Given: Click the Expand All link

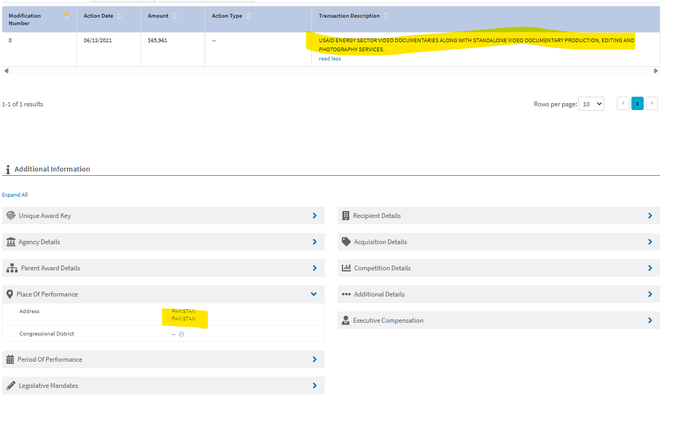Looking at the screenshot, I should (x=15, y=195).
